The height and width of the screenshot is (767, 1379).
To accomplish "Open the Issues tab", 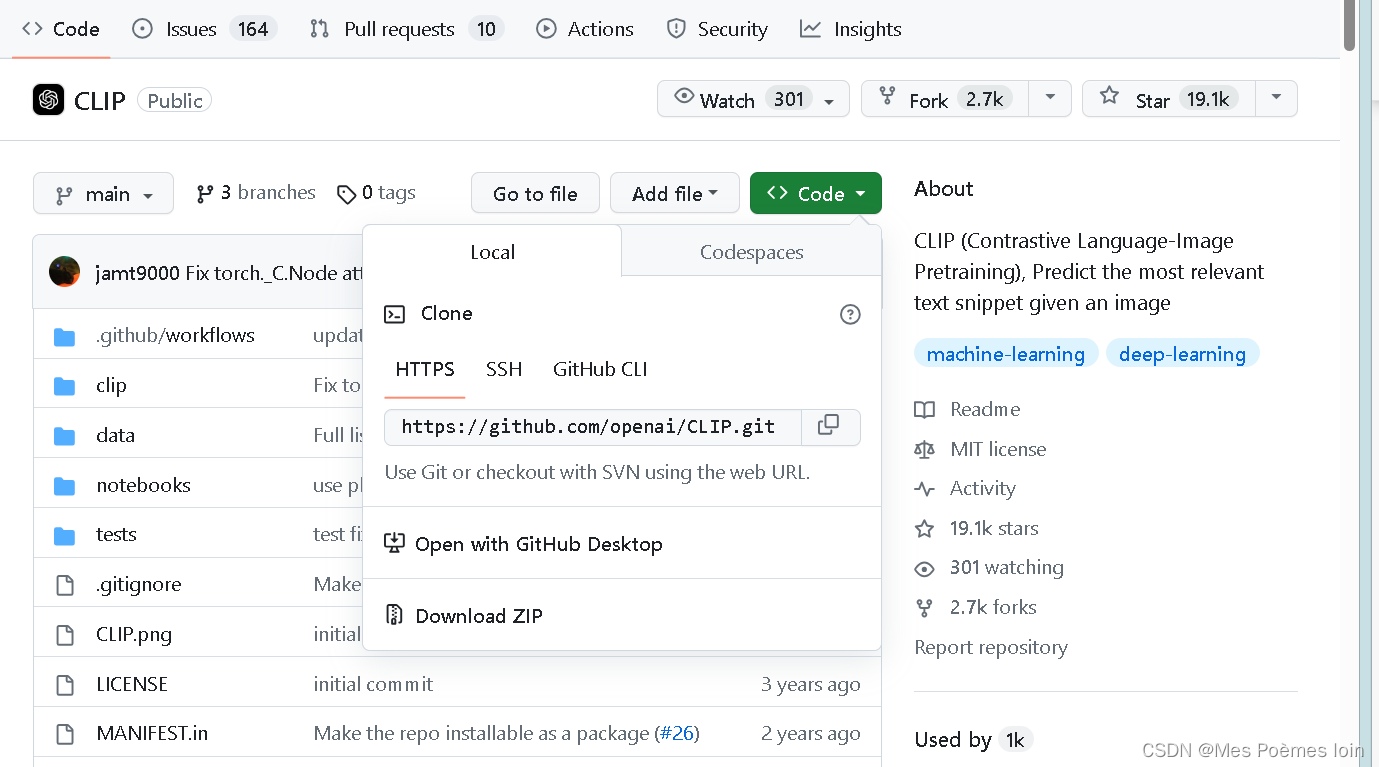I will (204, 29).
